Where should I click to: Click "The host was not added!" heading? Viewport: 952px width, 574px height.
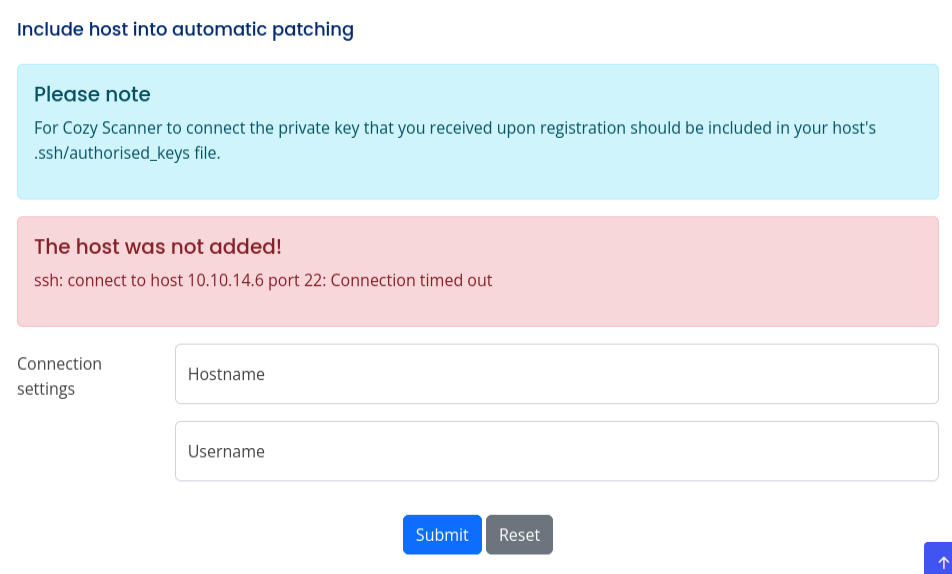coord(158,246)
